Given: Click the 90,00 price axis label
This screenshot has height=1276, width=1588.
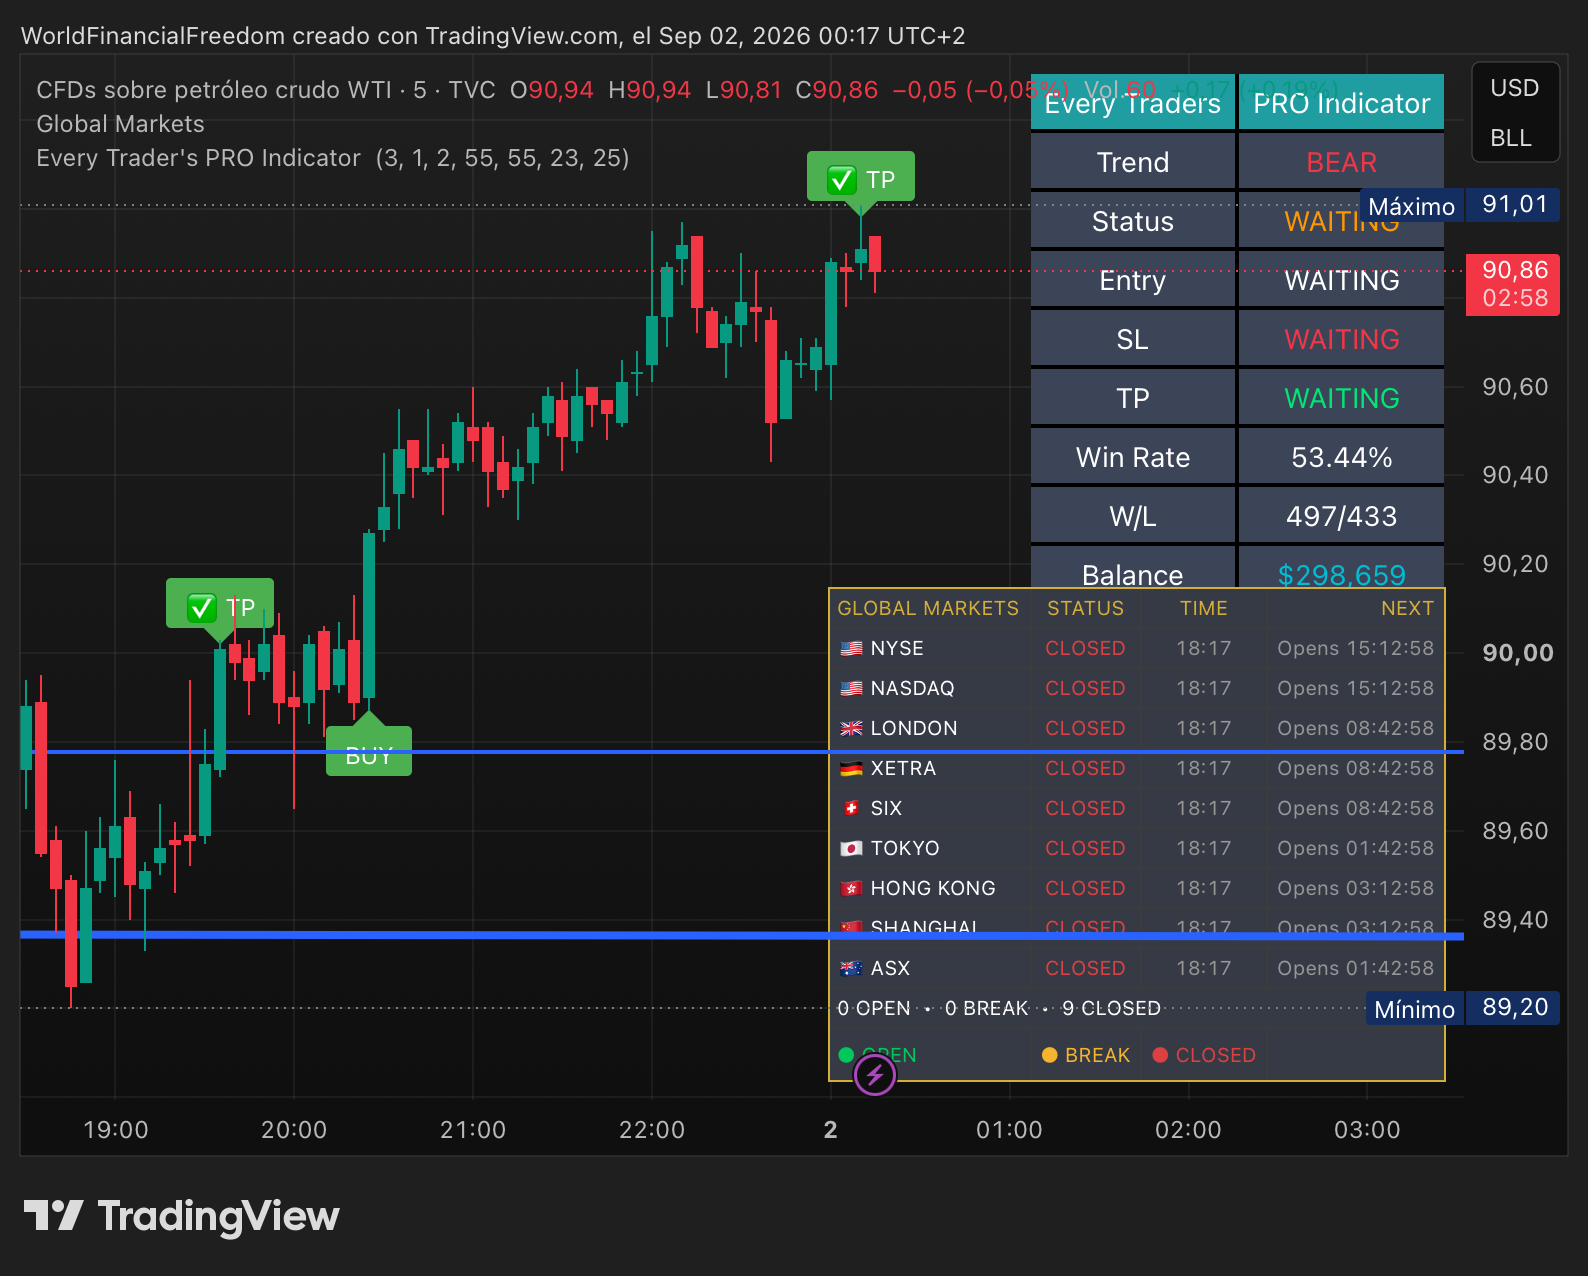Looking at the screenshot, I should tap(1517, 653).
